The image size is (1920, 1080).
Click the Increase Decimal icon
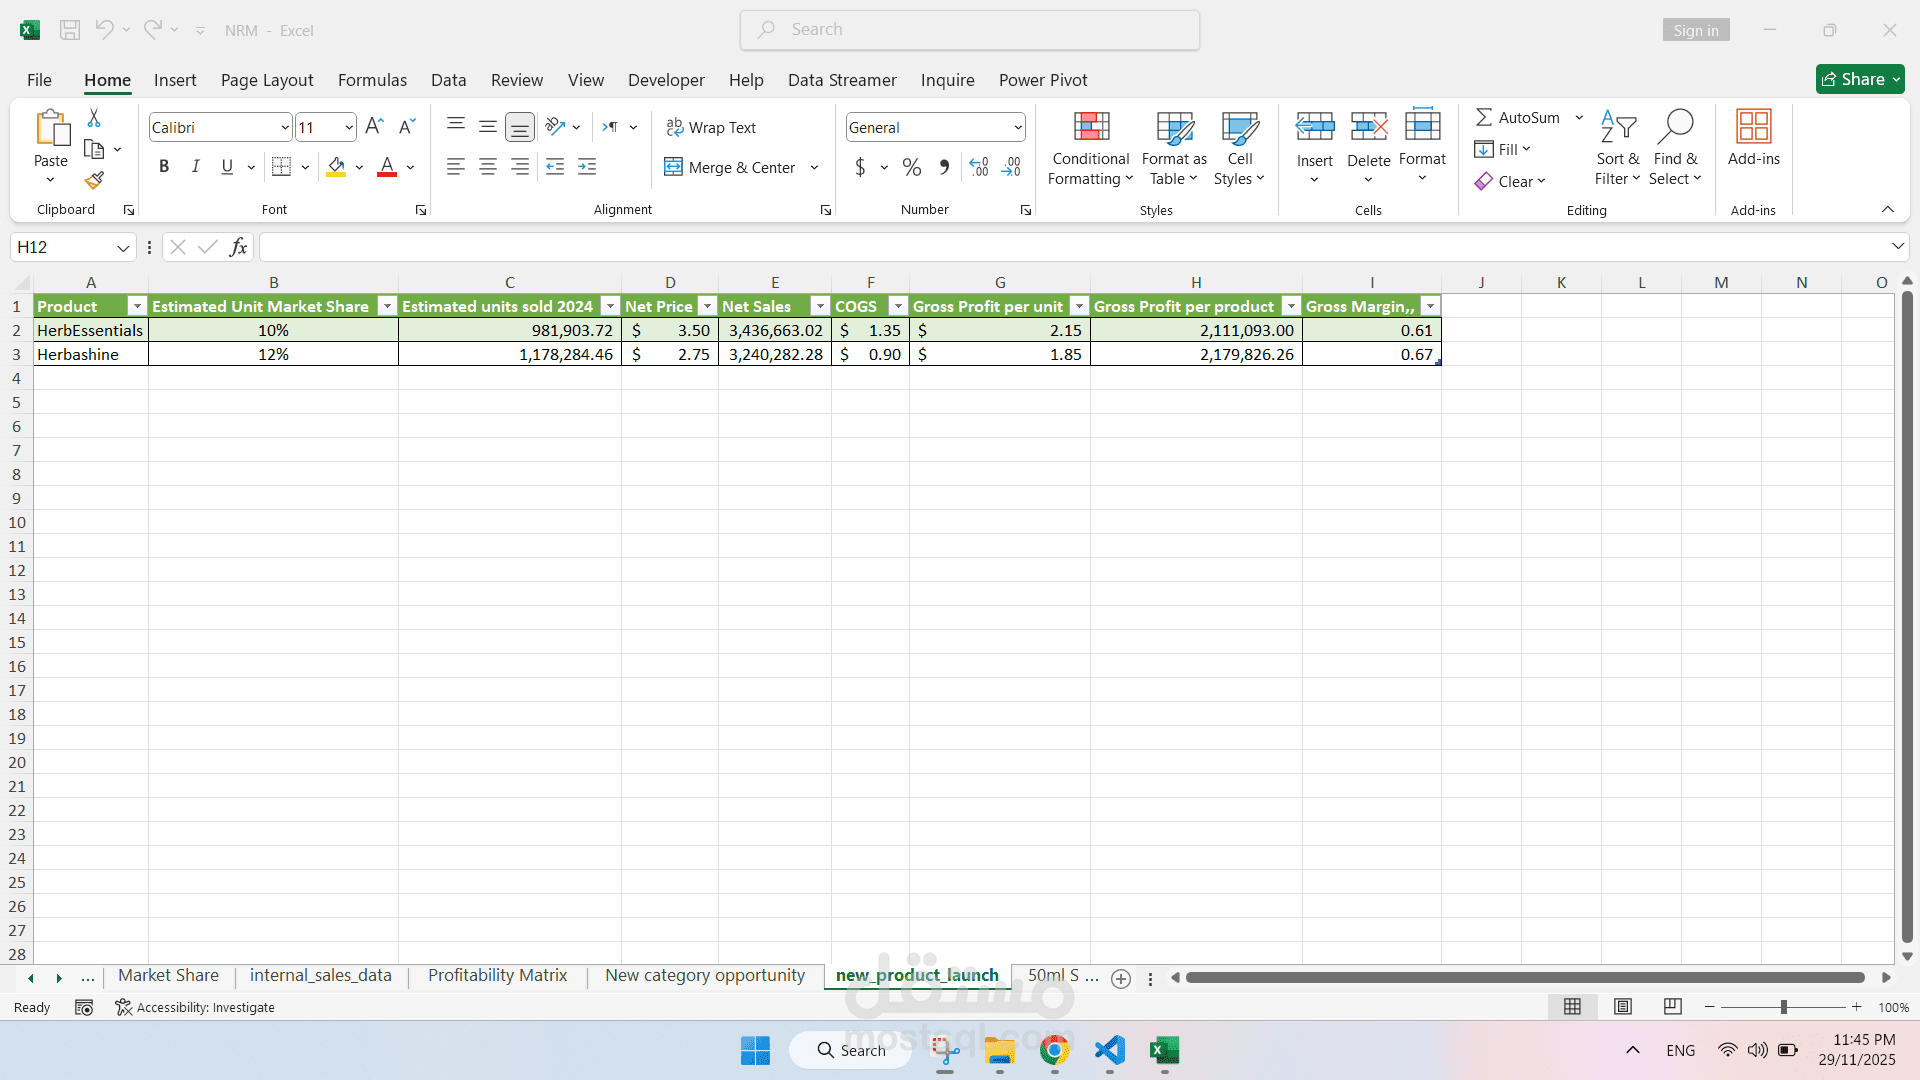pyautogui.click(x=979, y=168)
